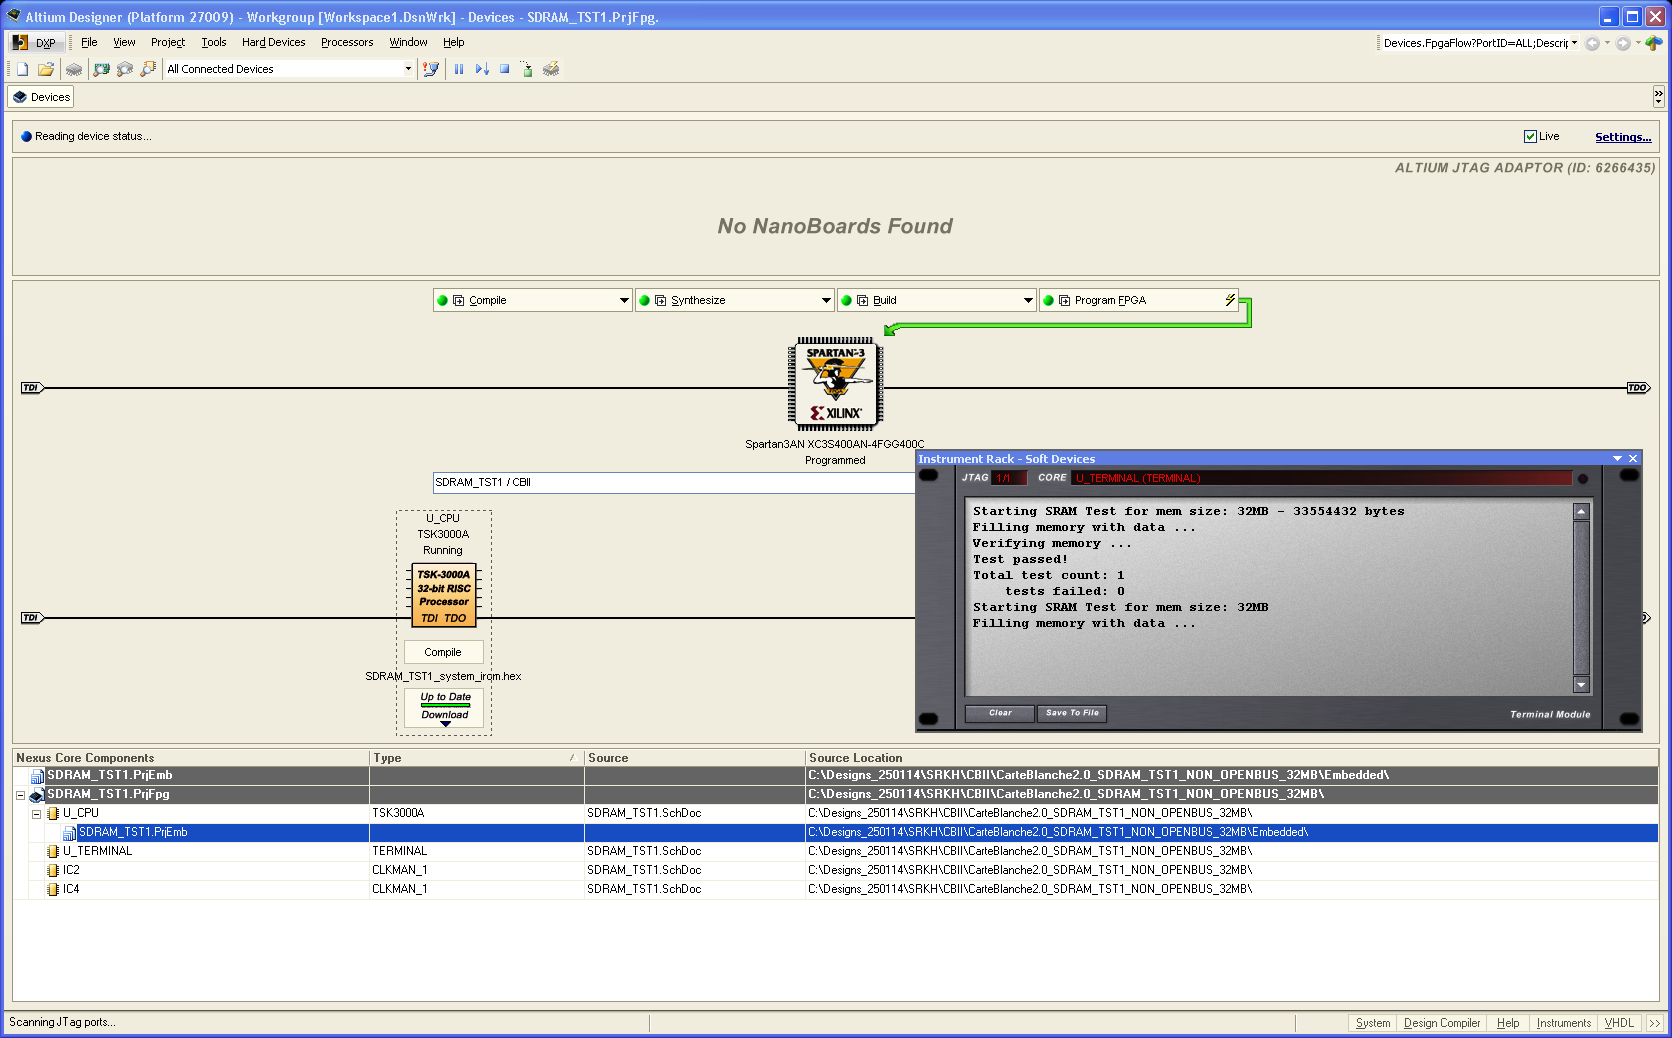Open the View menu
The image size is (1672, 1038).
124,42
